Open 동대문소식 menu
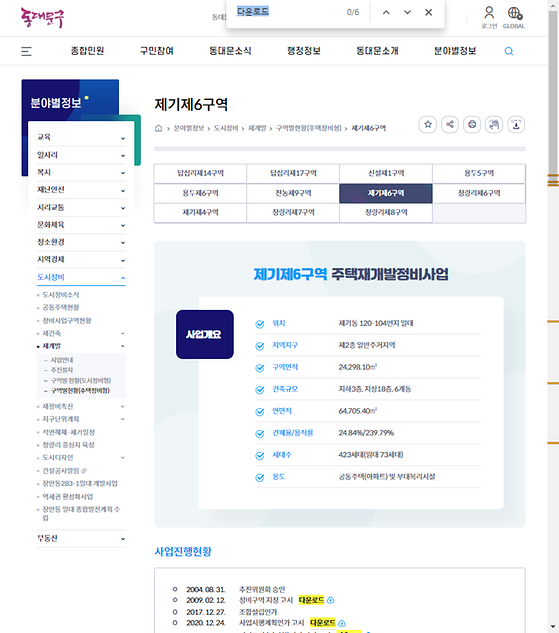Image resolution: width=559 pixels, height=633 pixels. tap(230, 51)
